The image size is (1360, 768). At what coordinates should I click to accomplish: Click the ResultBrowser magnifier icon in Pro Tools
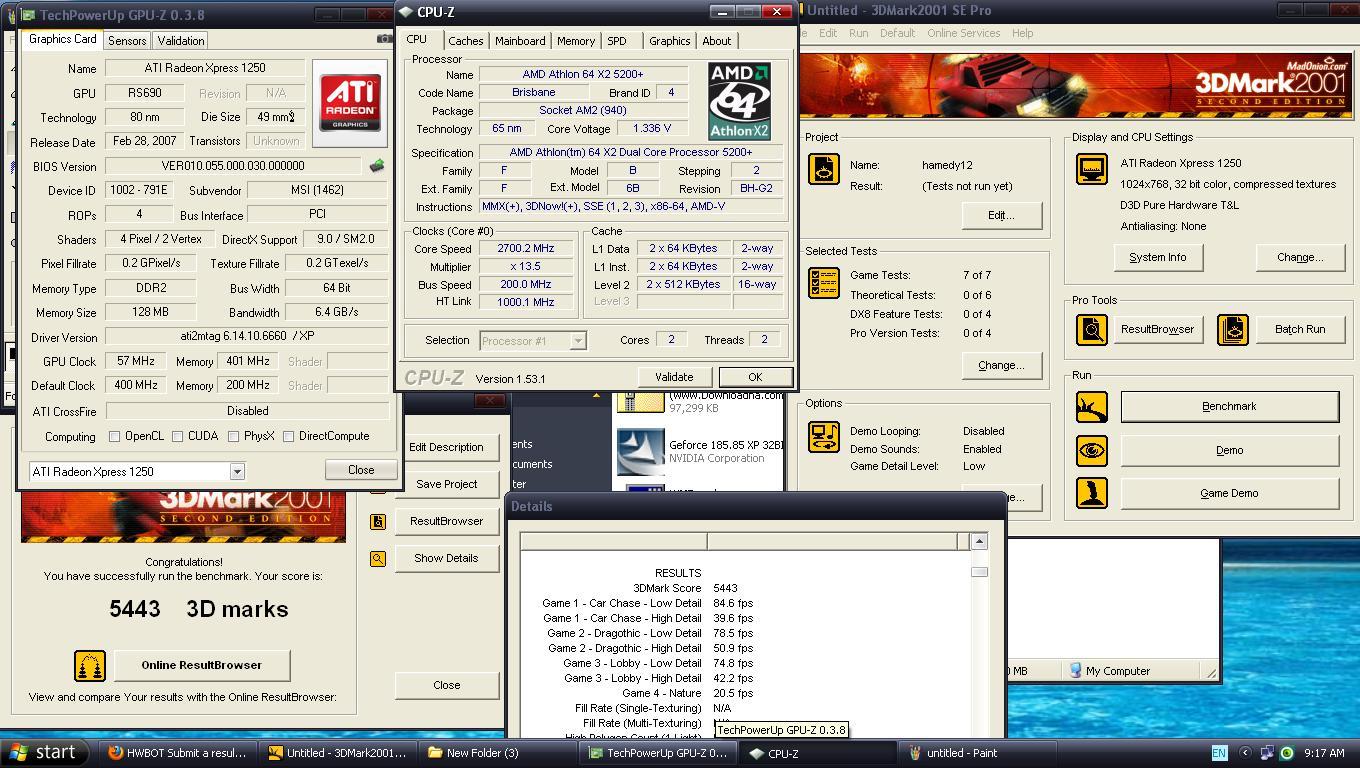point(1091,329)
